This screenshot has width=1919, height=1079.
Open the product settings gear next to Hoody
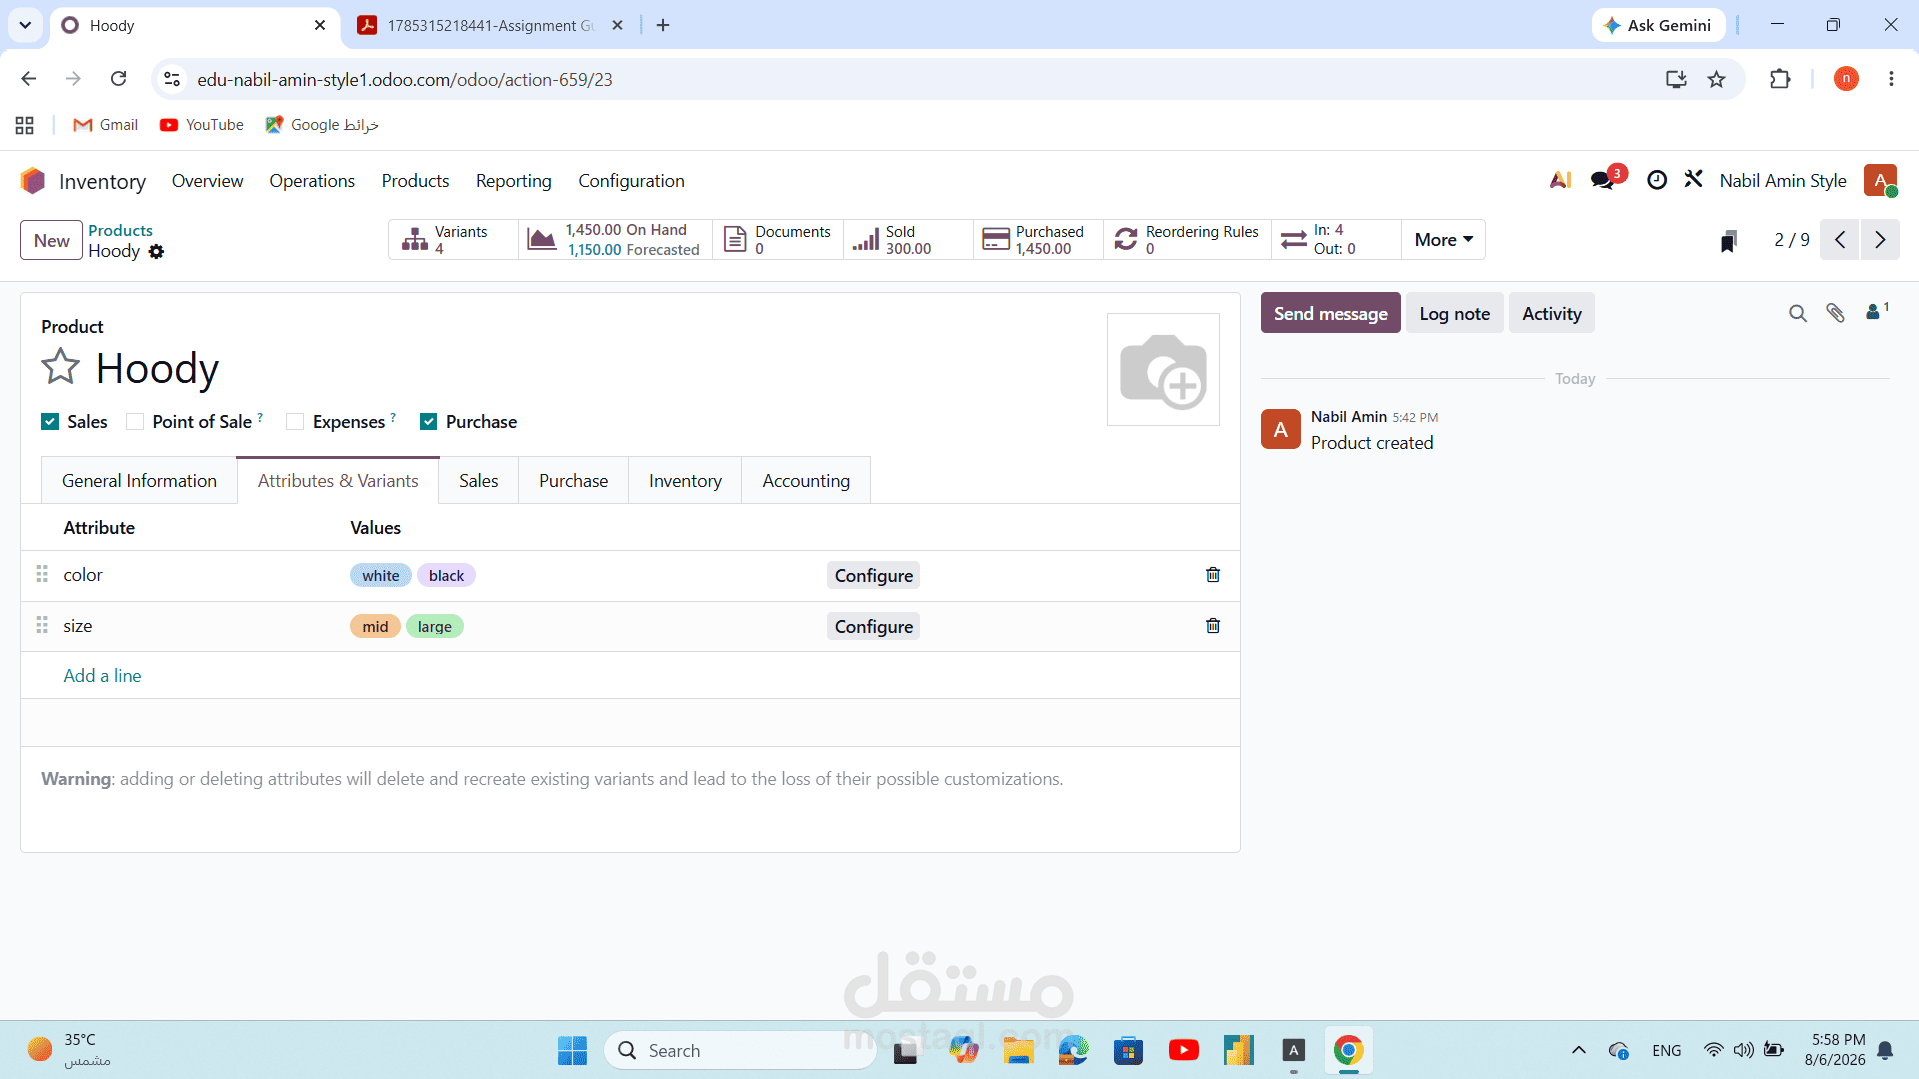[x=156, y=252]
